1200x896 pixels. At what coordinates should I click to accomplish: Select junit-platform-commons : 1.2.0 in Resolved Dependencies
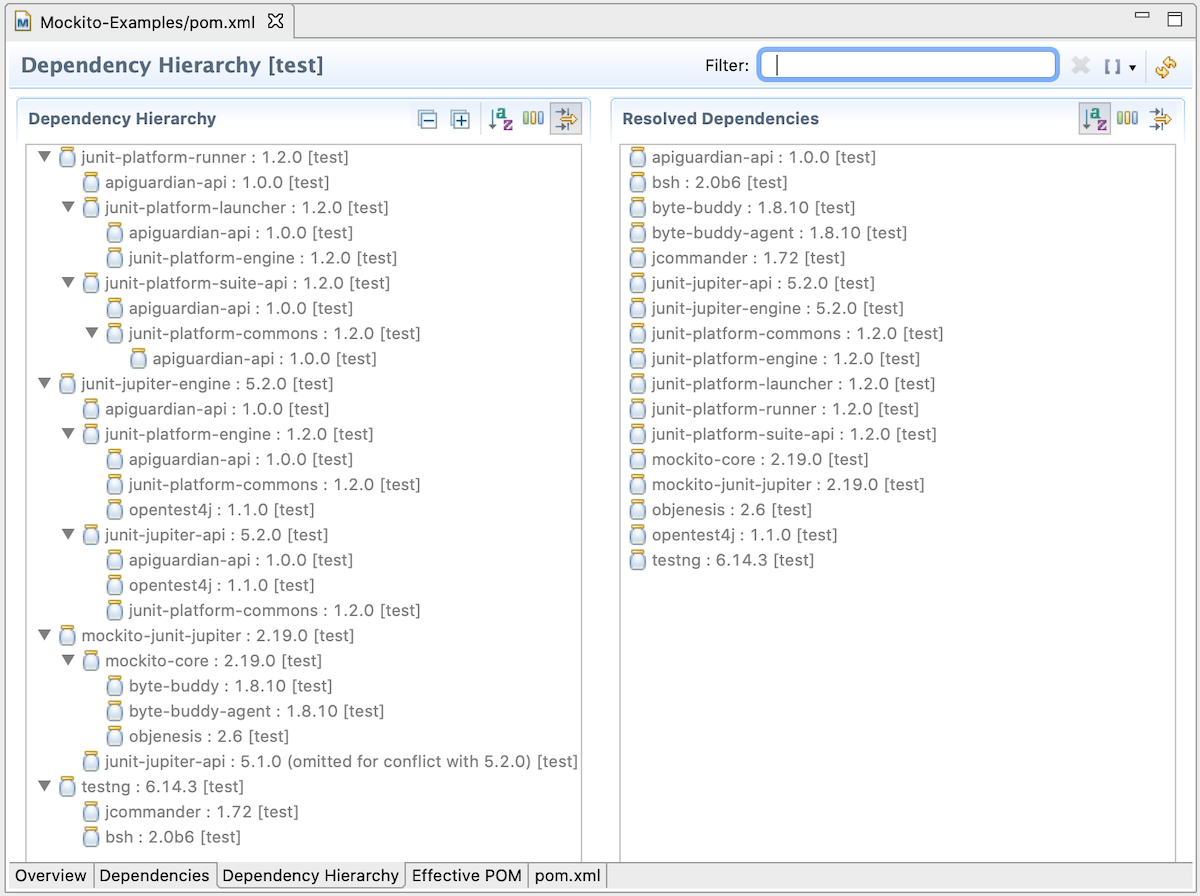click(786, 333)
